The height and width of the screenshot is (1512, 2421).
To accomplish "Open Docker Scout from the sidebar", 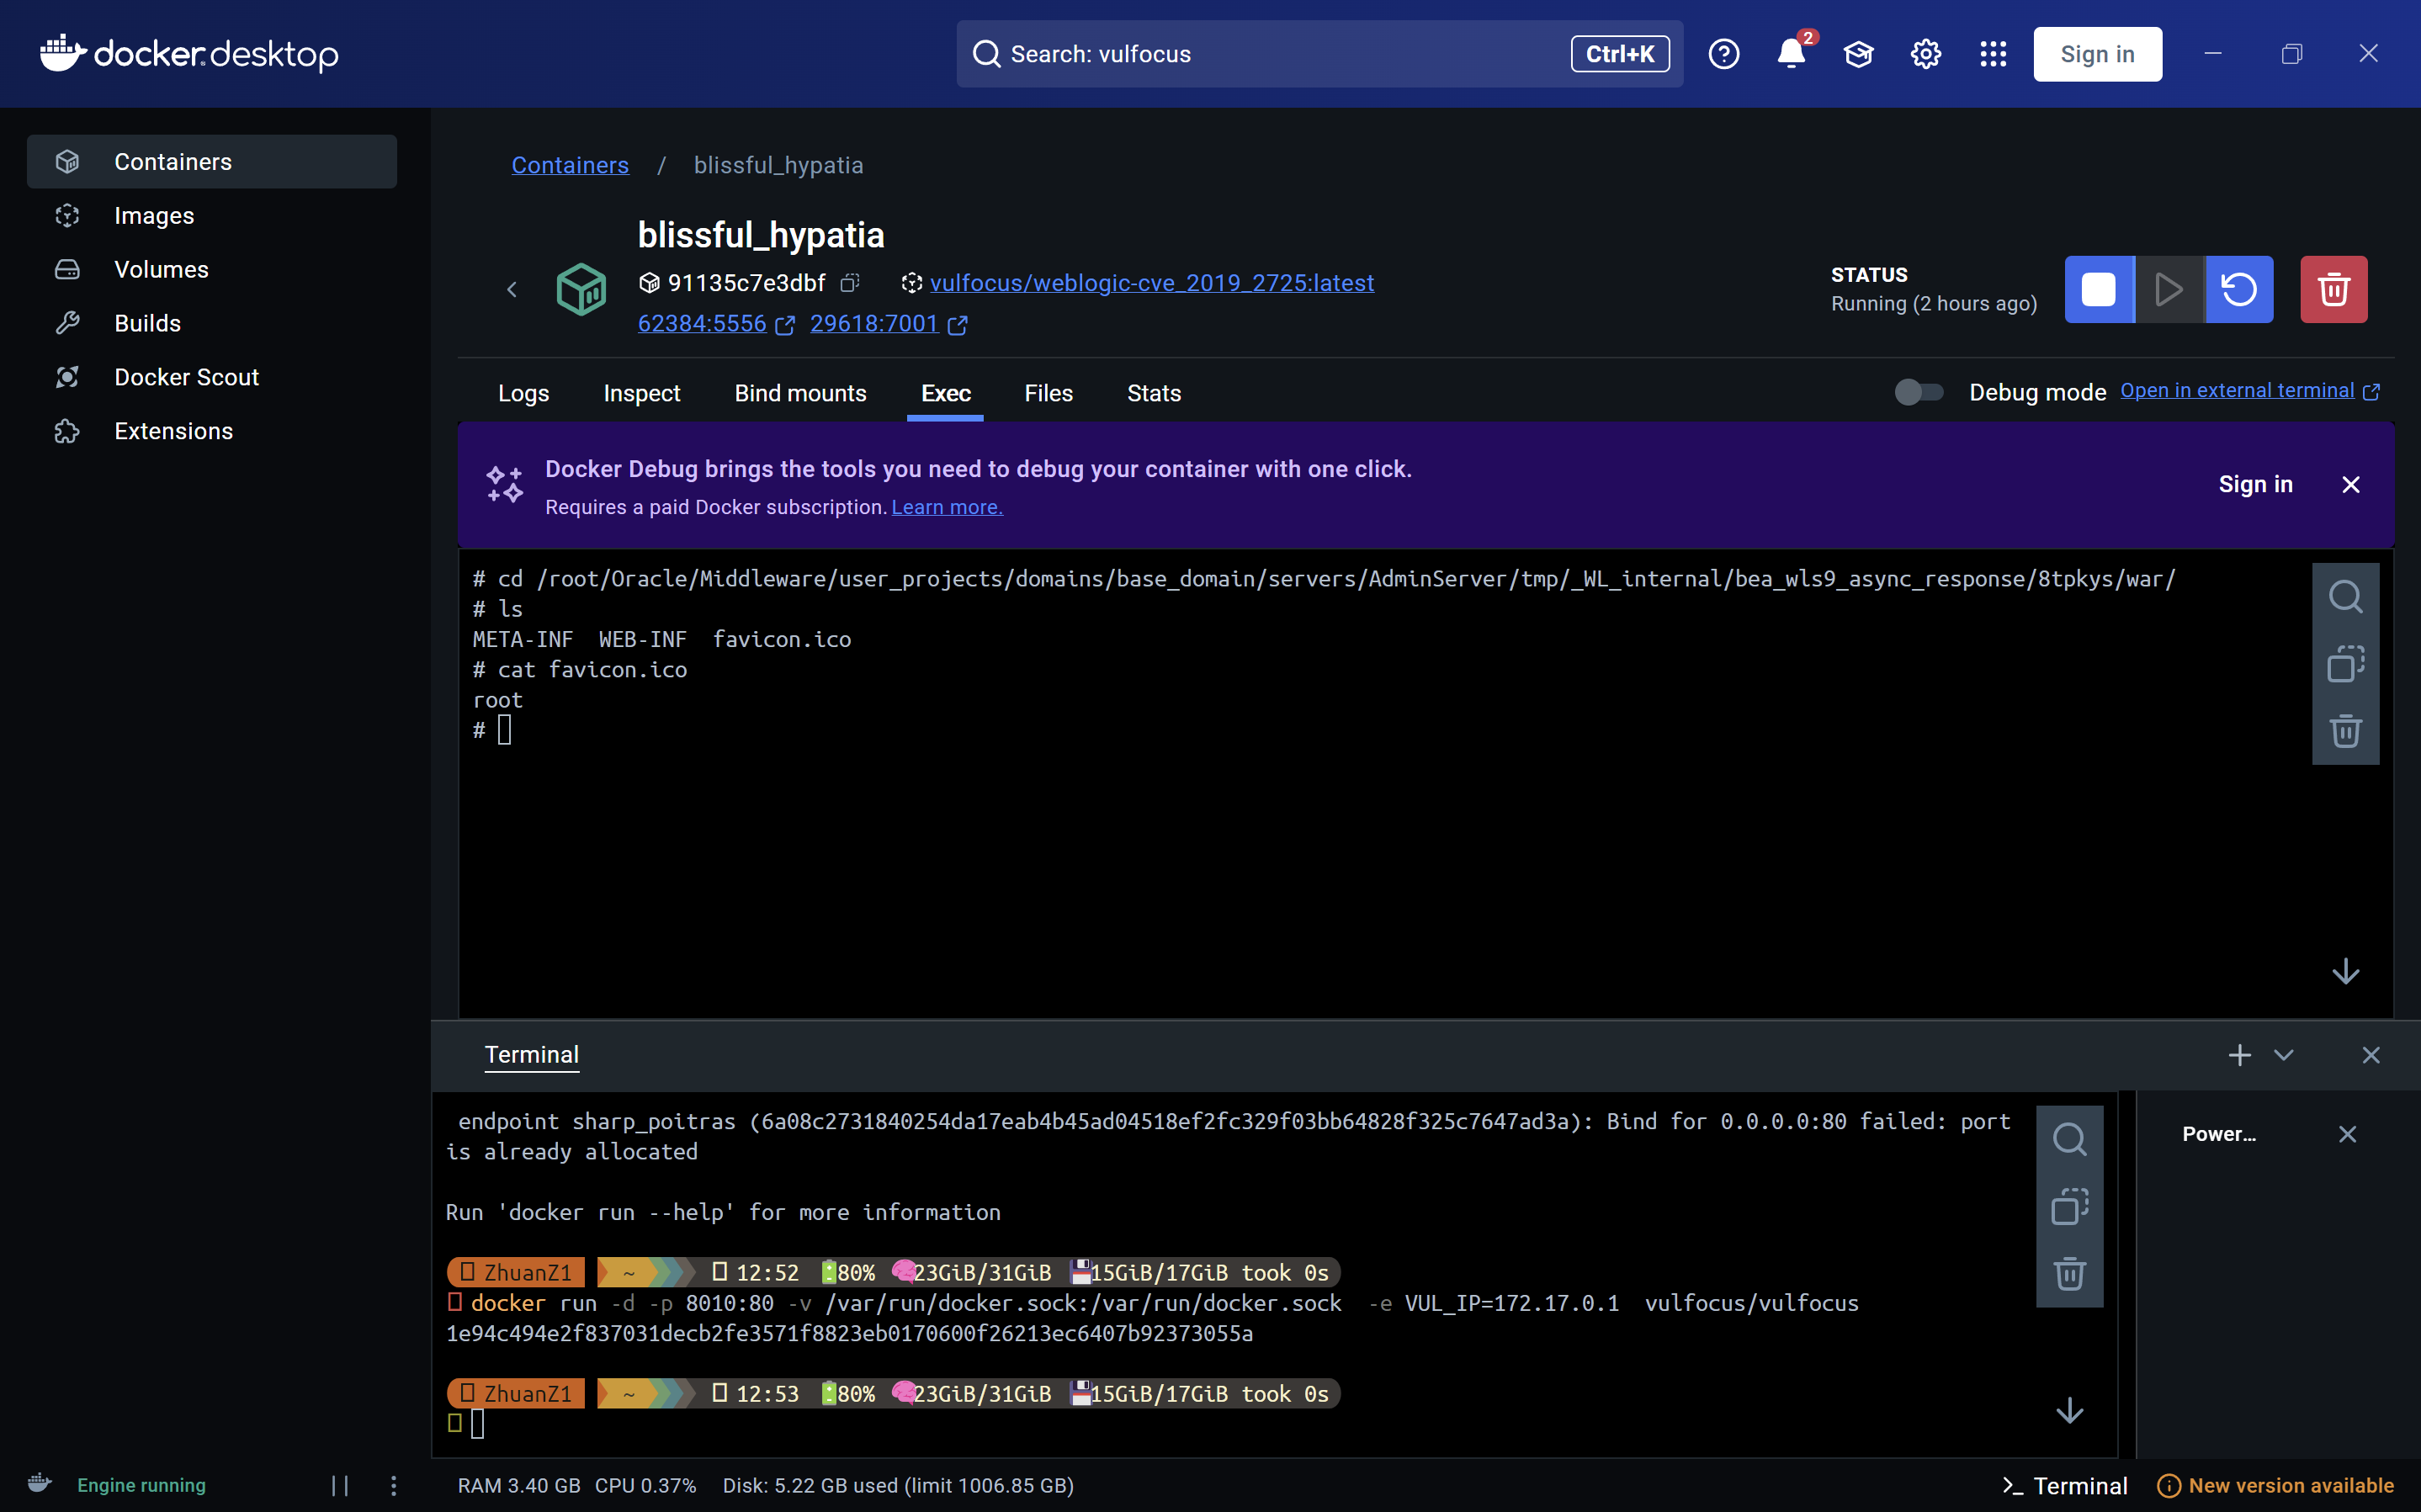I will coord(212,377).
